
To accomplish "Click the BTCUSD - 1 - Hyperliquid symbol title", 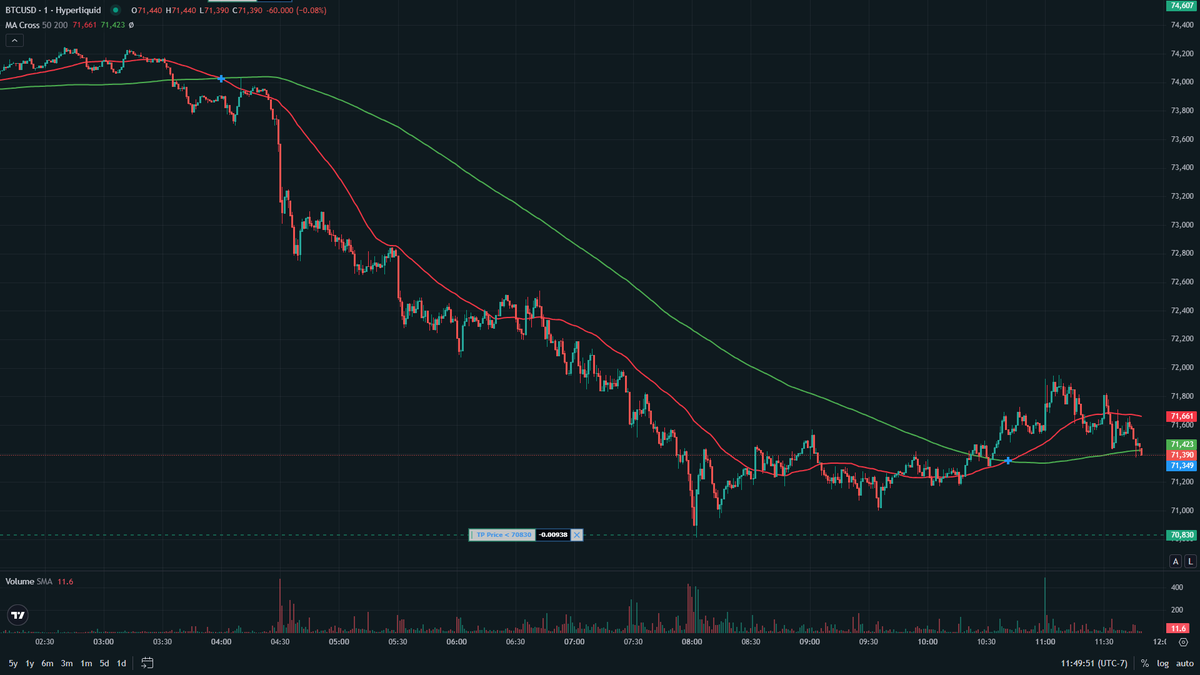I will [55, 10].
